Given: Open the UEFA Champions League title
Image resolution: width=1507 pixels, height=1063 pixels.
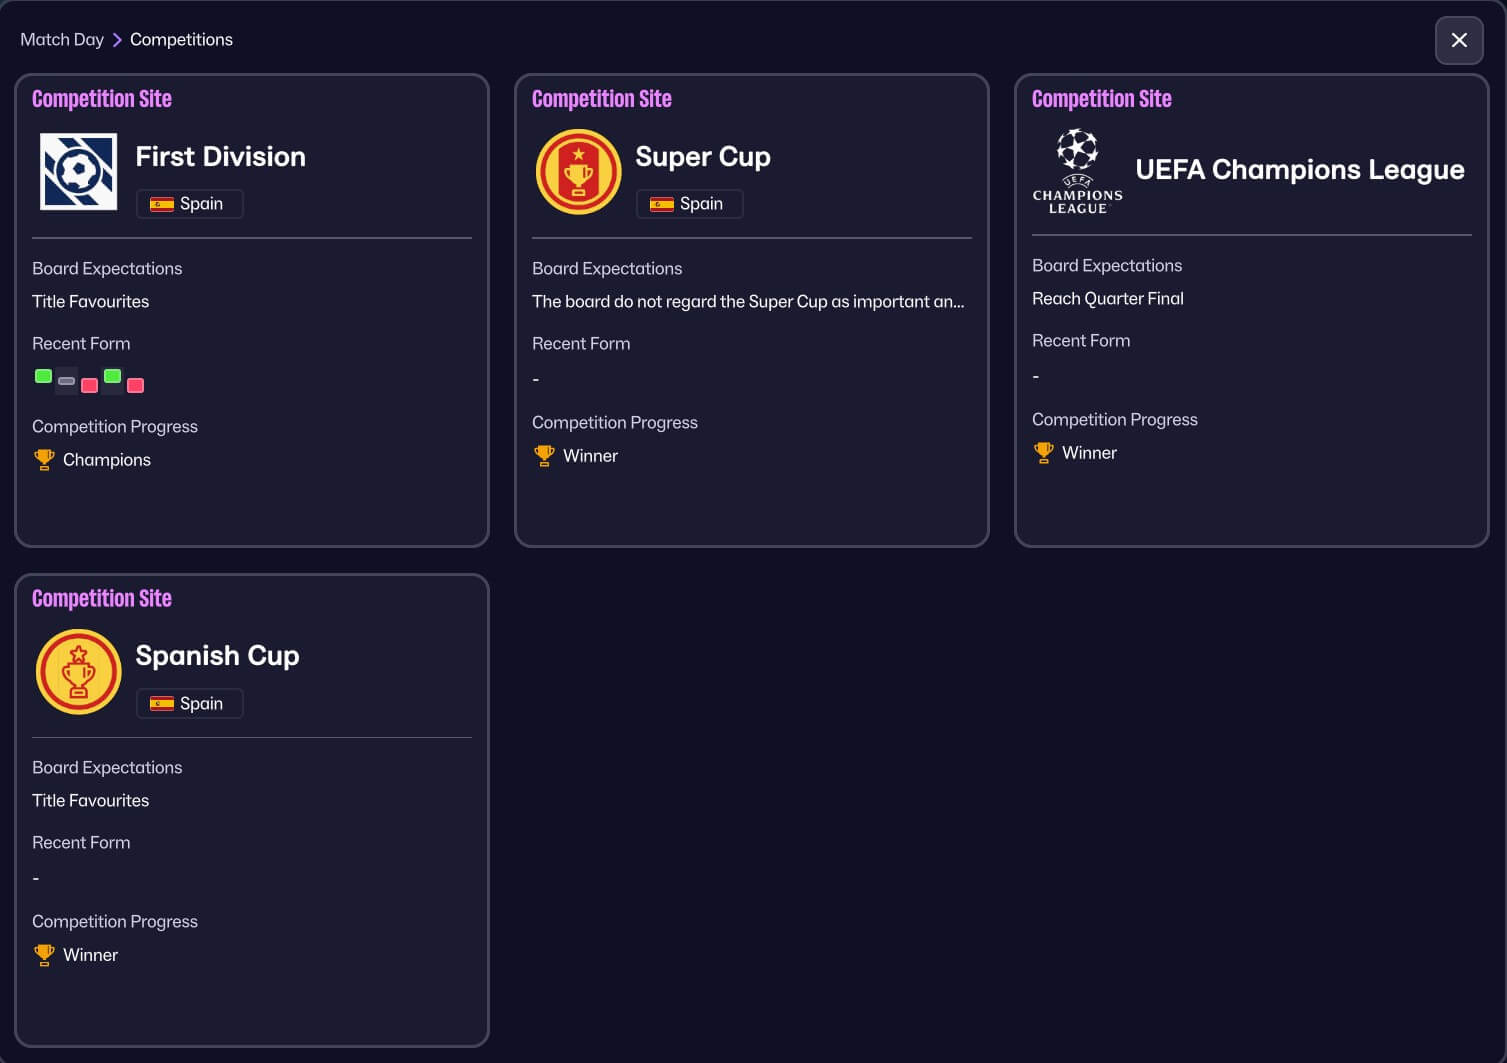Looking at the screenshot, I should pos(1299,169).
